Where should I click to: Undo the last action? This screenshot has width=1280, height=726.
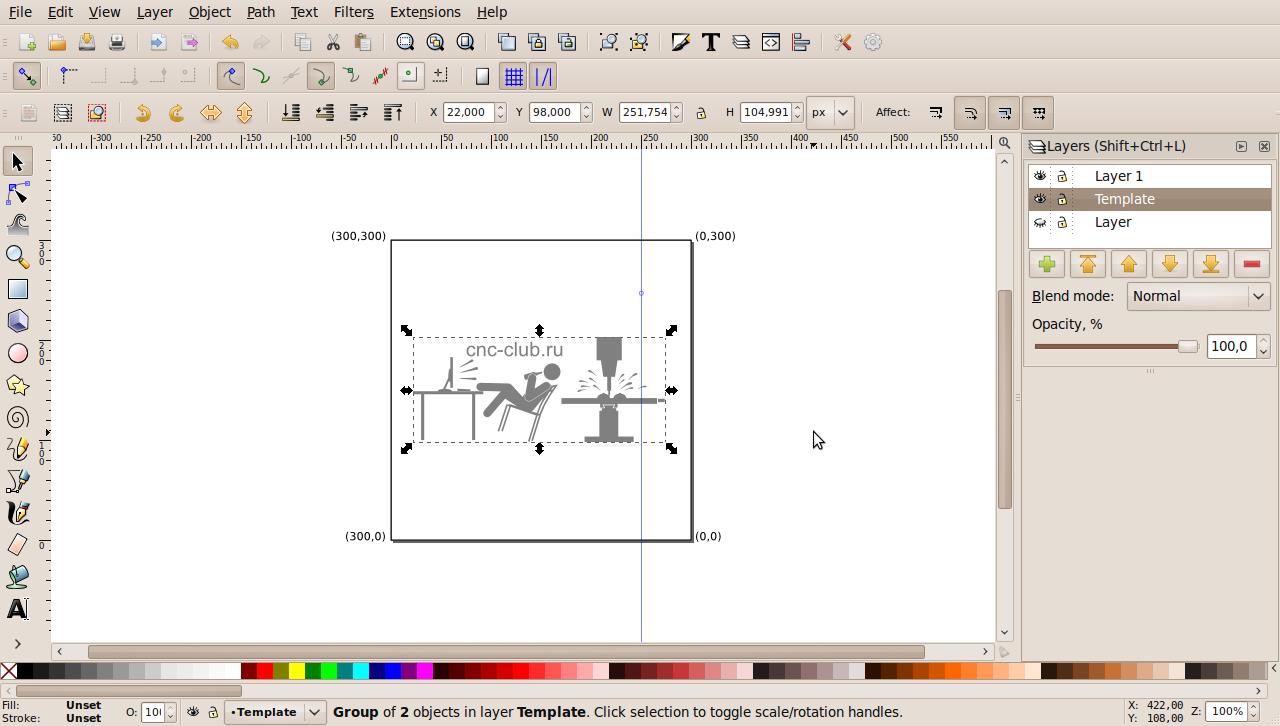tap(231, 42)
